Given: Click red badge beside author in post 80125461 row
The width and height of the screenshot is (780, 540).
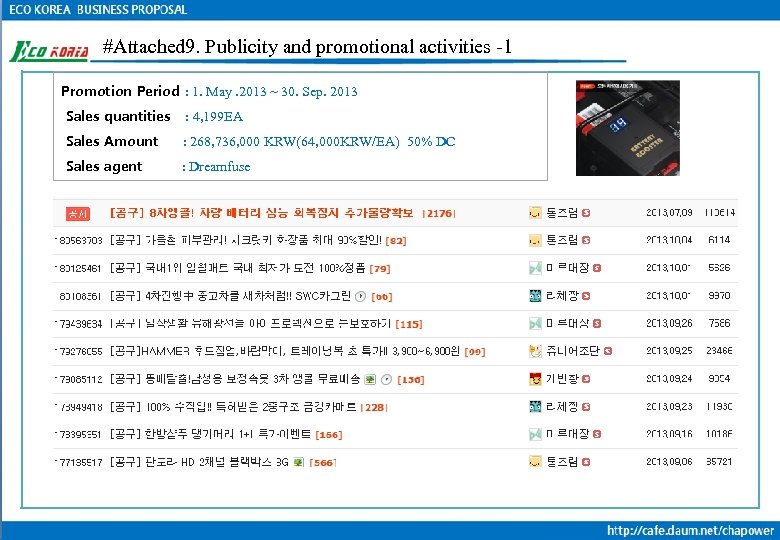Looking at the screenshot, I should (597, 268).
